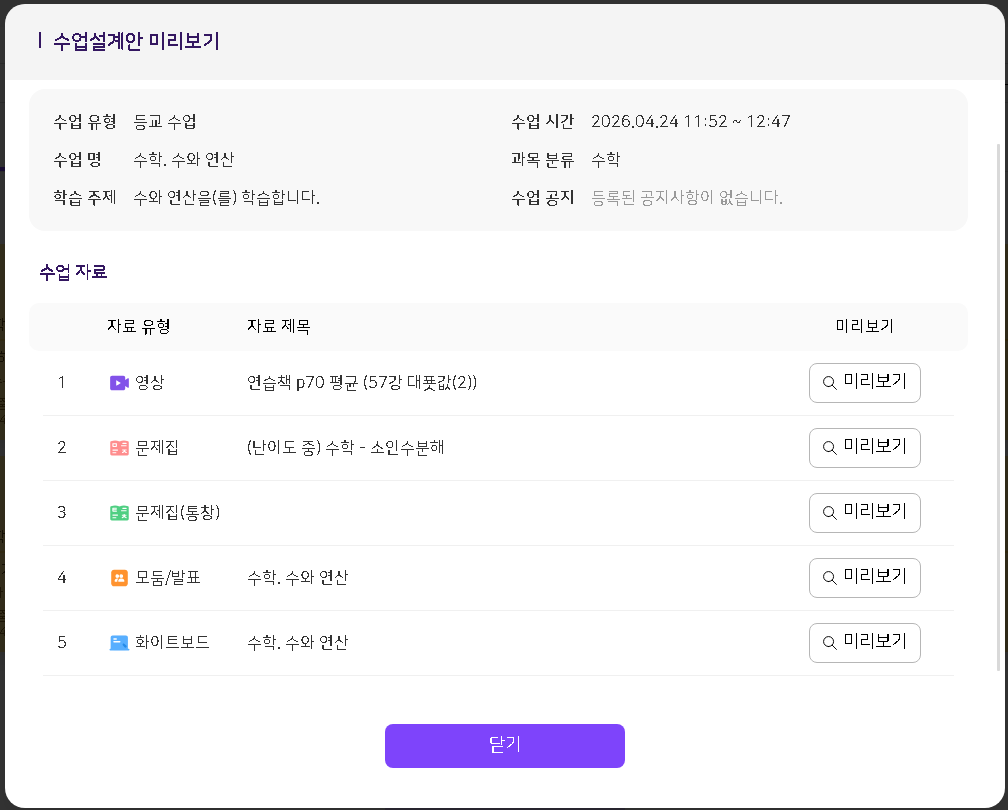Preview the 소인수분해 workbook with 미리보기
The width and height of the screenshot is (1008, 810).
pyautogui.click(x=864, y=448)
